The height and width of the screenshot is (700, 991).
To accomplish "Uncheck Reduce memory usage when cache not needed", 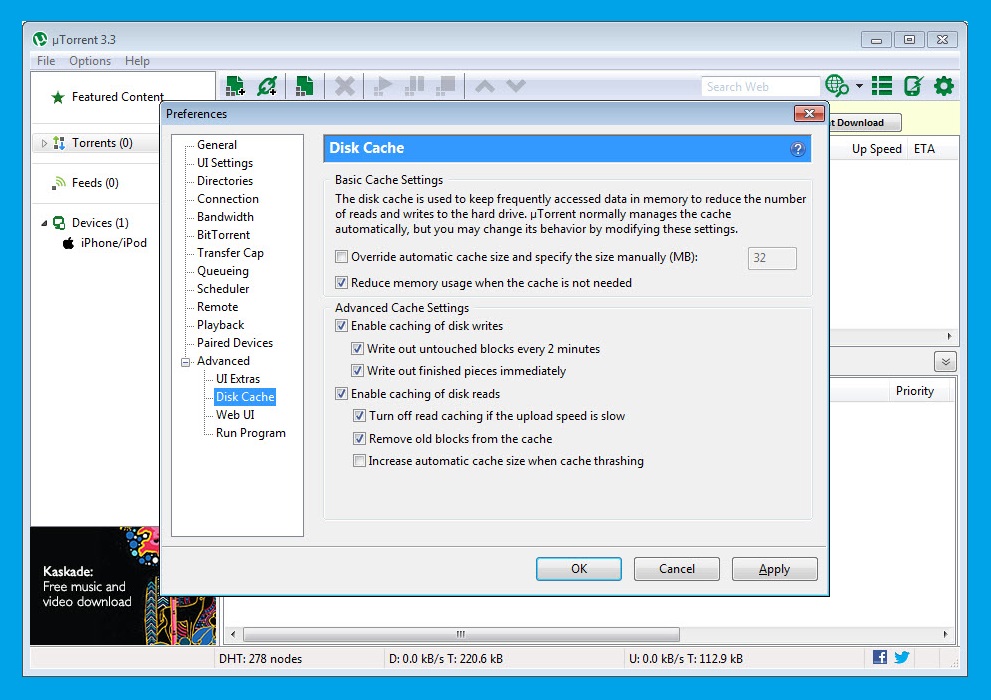I will point(341,282).
